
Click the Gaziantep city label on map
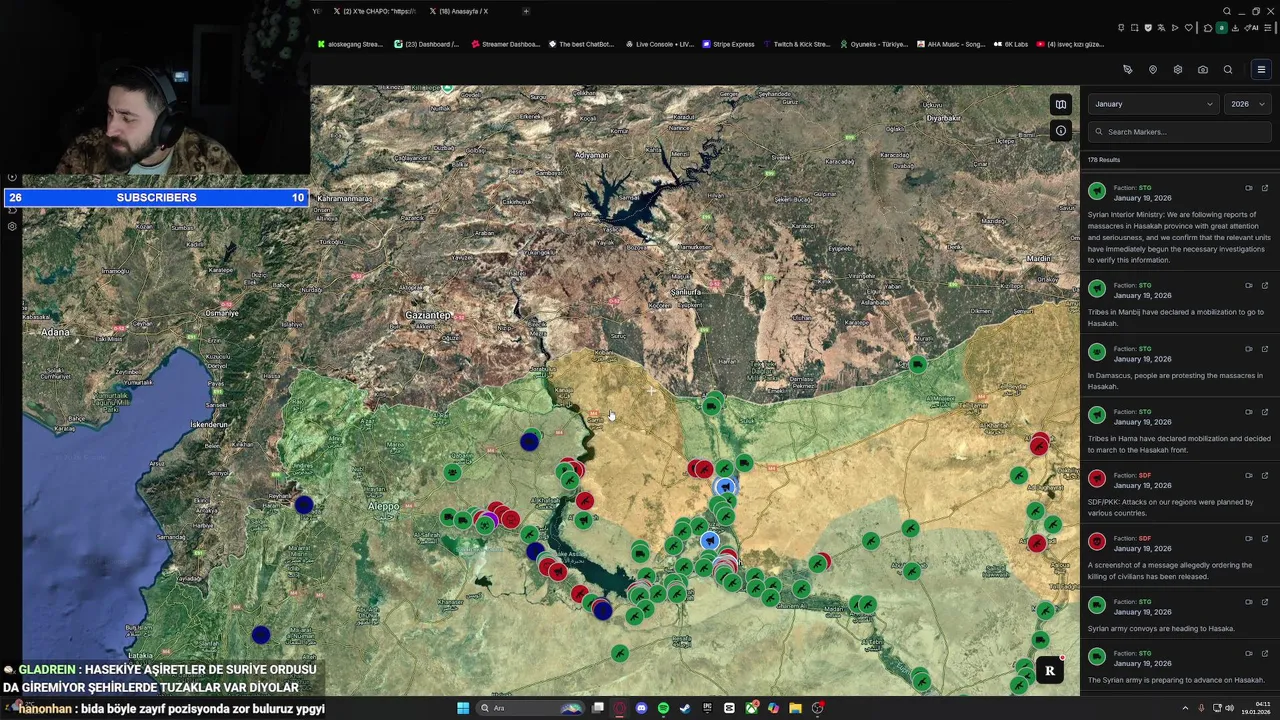click(428, 315)
